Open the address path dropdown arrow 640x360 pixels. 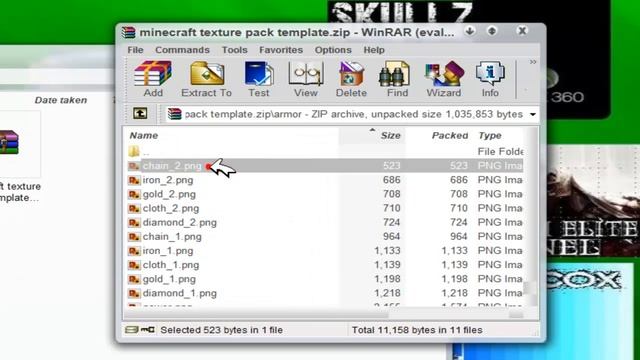coord(533,115)
